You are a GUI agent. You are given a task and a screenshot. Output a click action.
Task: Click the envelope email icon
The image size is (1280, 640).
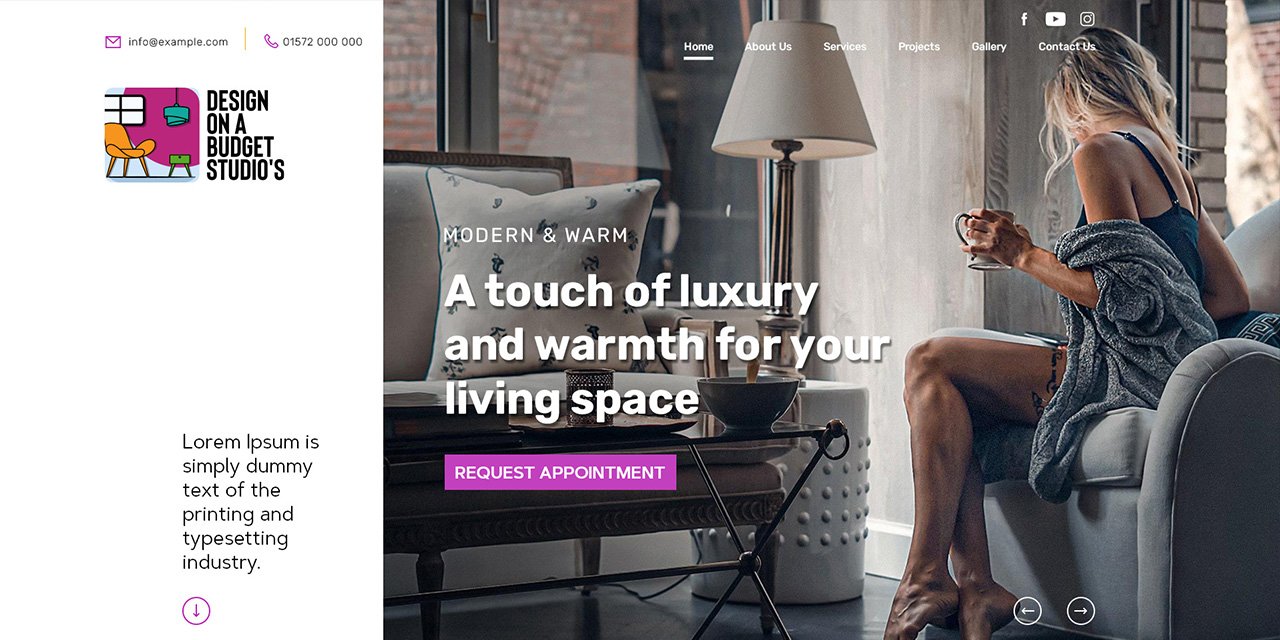pyautogui.click(x=113, y=42)
